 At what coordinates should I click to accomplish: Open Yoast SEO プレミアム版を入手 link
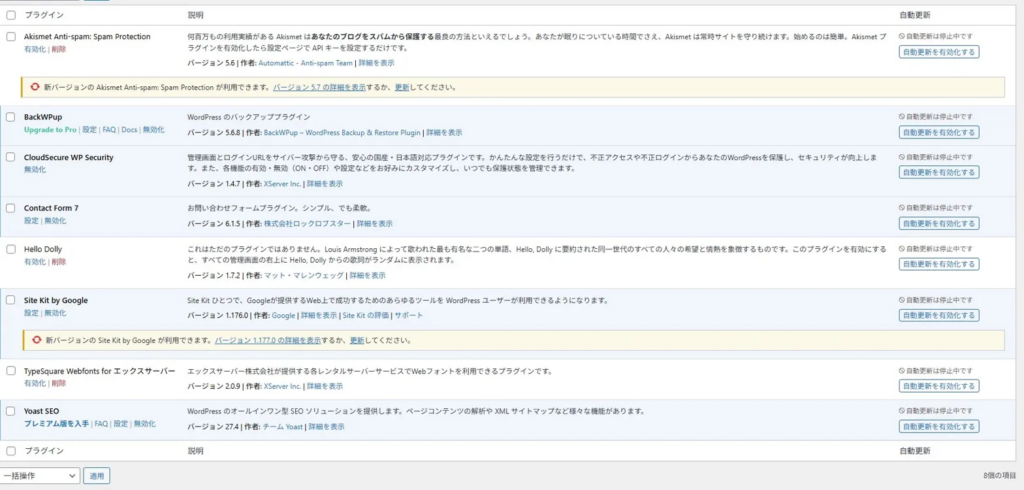click(x=57, y=424)
